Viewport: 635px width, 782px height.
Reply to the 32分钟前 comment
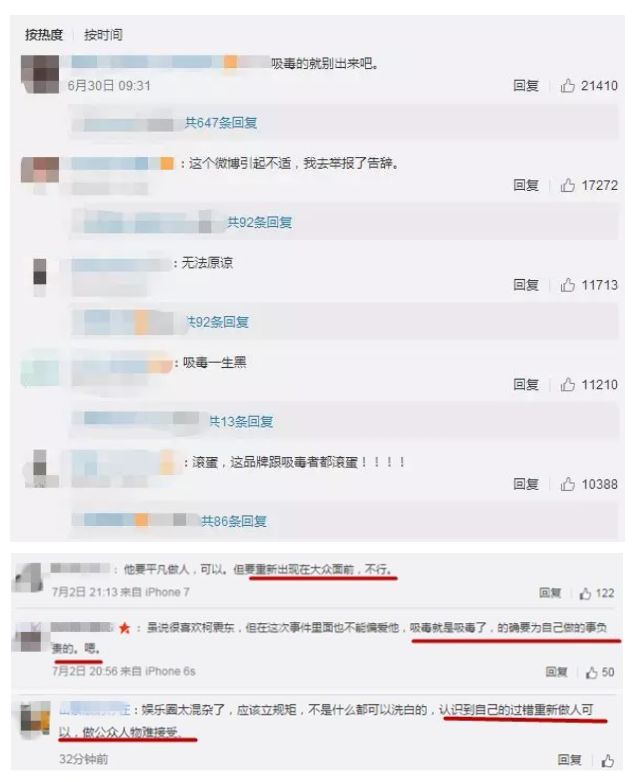pos(570,760)
